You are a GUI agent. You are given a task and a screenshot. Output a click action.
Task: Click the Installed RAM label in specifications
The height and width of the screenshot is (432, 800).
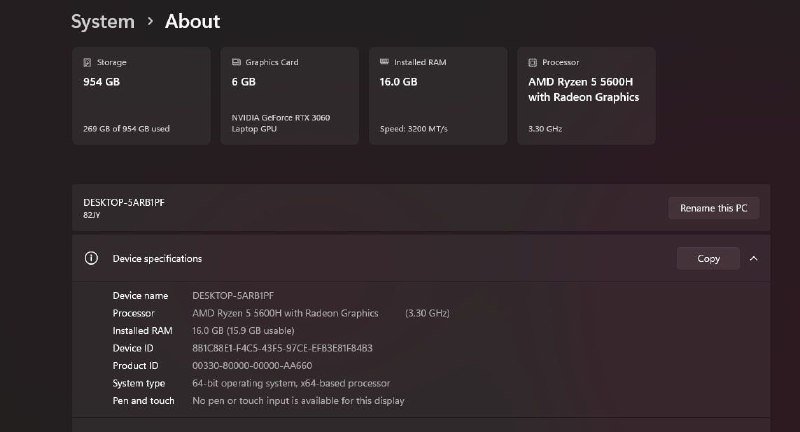142,331
